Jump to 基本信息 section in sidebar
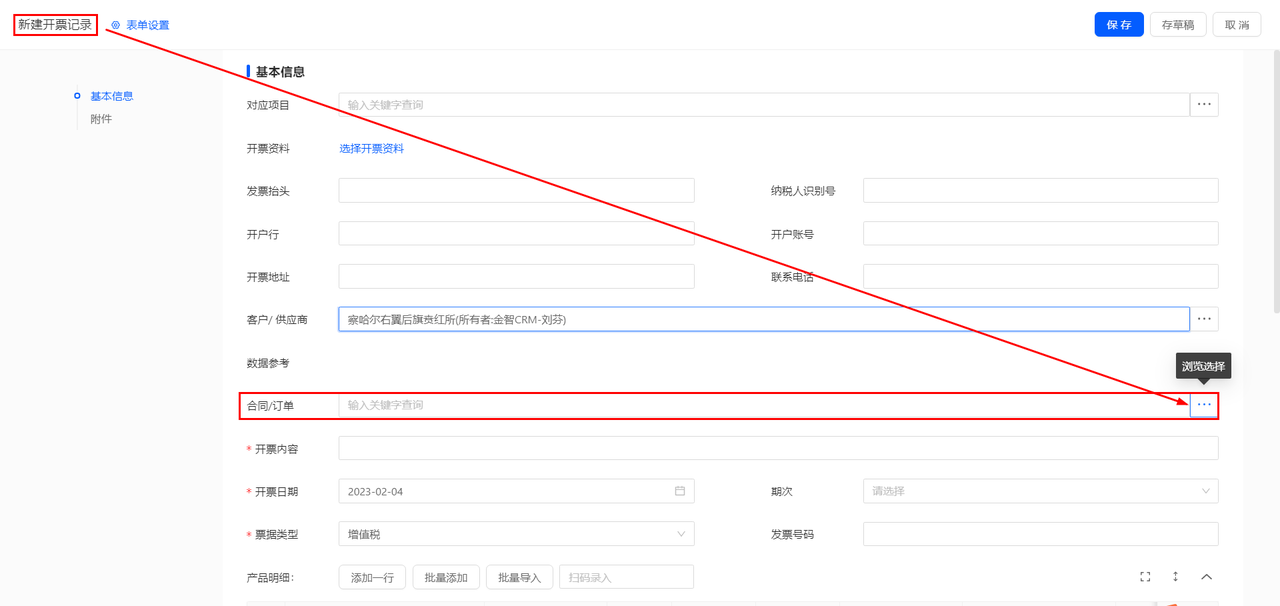This screenshot has height=606, width=1280. 111,96
